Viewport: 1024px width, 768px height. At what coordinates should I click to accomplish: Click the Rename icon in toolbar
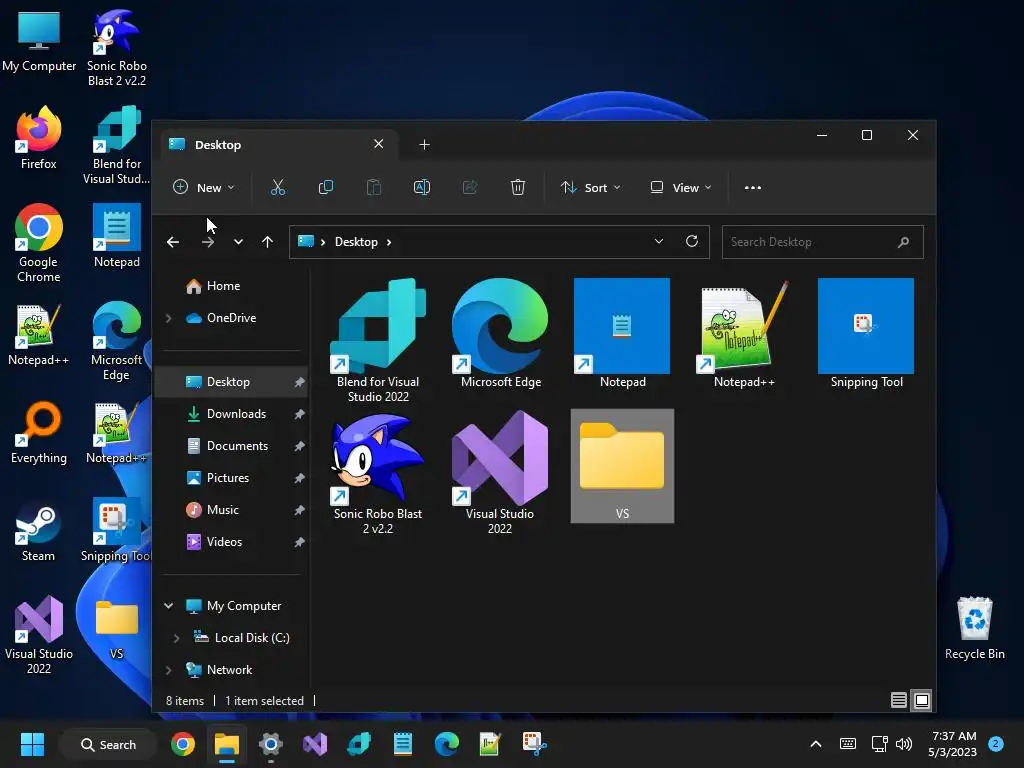point(422,187)
